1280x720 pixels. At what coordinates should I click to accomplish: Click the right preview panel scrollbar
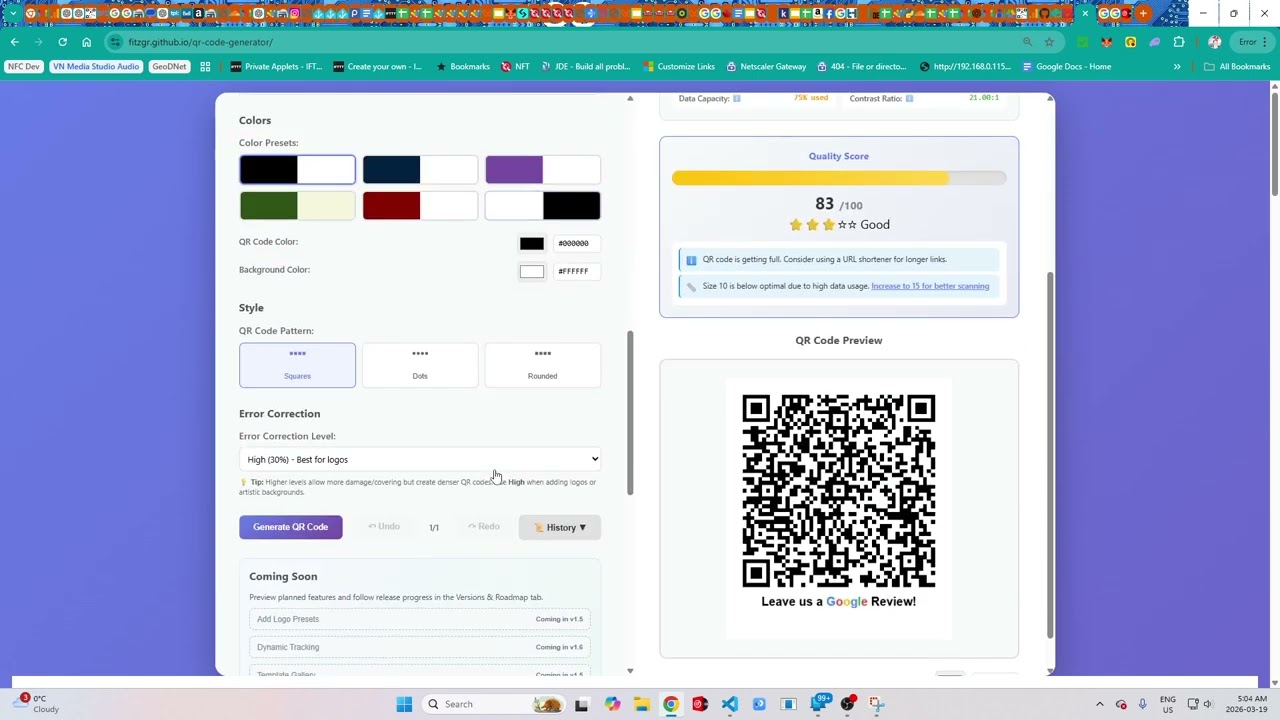point(1049,455)
